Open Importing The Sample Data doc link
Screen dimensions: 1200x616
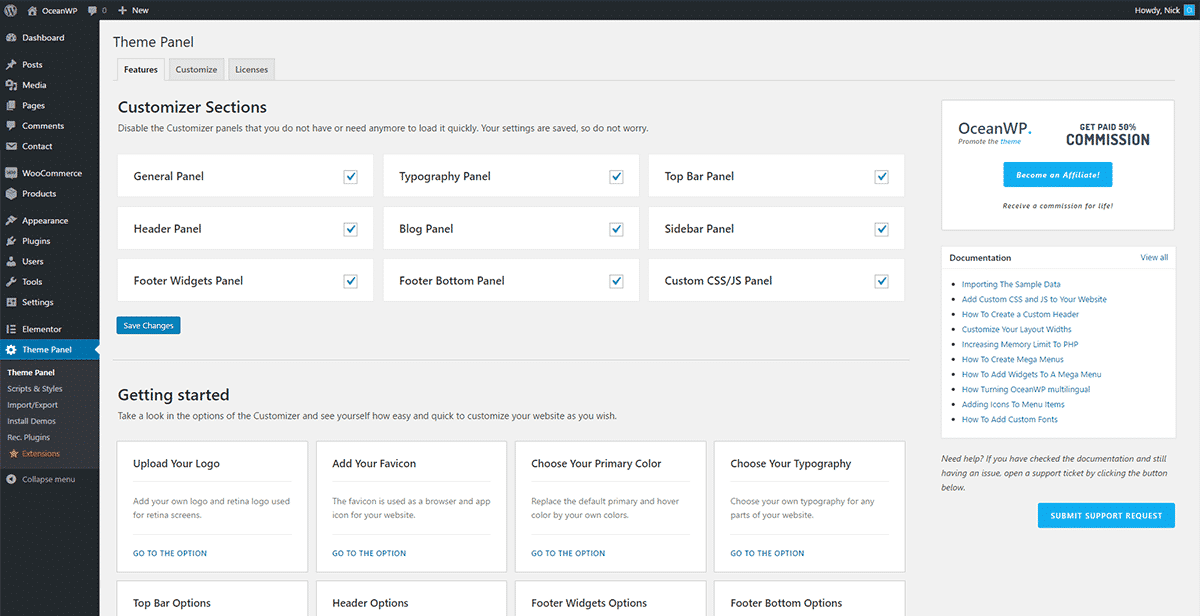click(x=1011, y=285)
